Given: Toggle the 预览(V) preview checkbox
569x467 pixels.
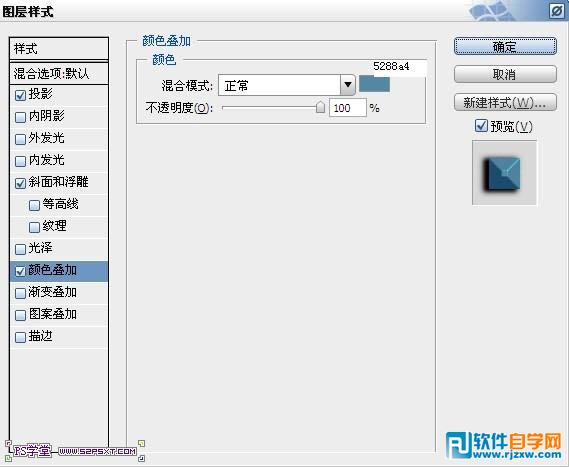Looking at the screenshot, I should point(481,126).
